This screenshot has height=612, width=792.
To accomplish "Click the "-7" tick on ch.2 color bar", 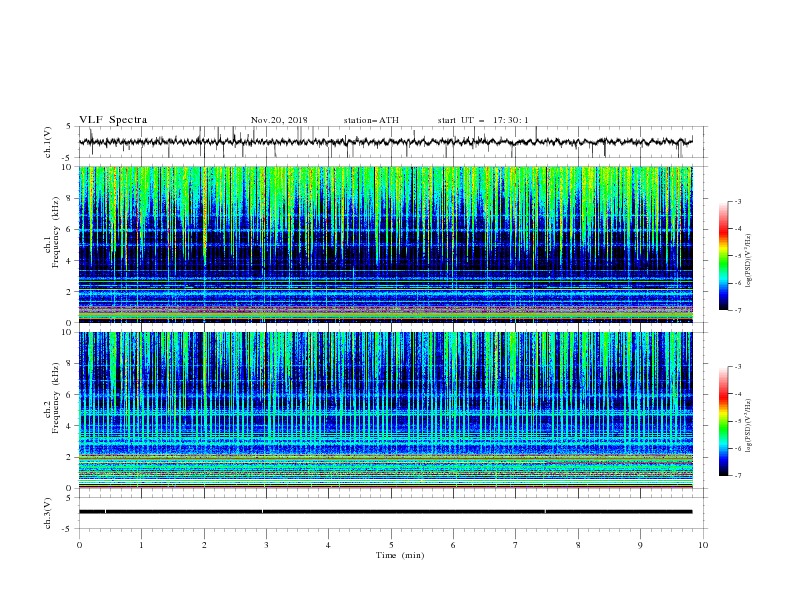I will (x=737, y=475).
